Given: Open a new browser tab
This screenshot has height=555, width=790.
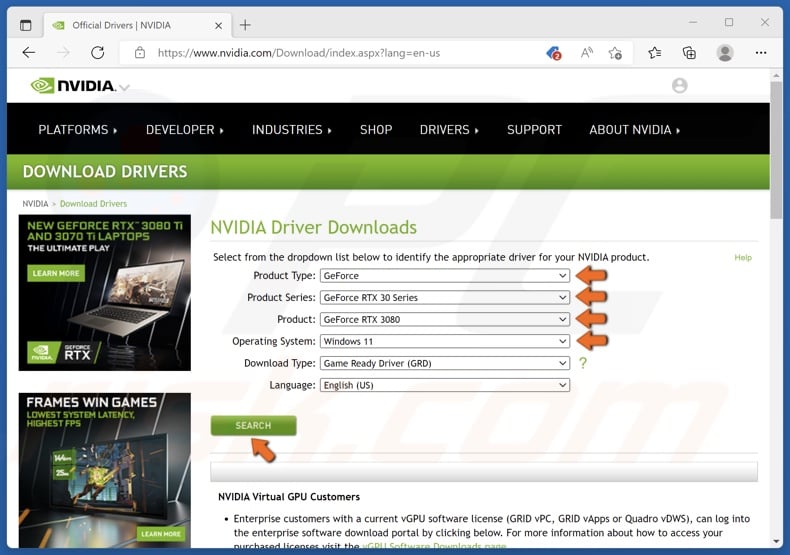Looking at the screenshot, I should click(245, 25).
